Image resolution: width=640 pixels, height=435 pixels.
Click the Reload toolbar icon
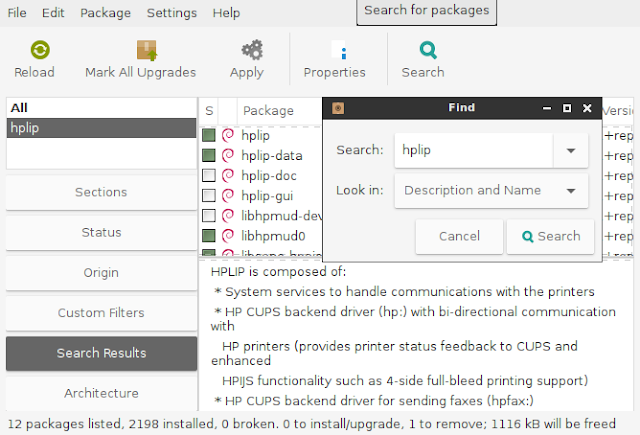pos(40,50)
